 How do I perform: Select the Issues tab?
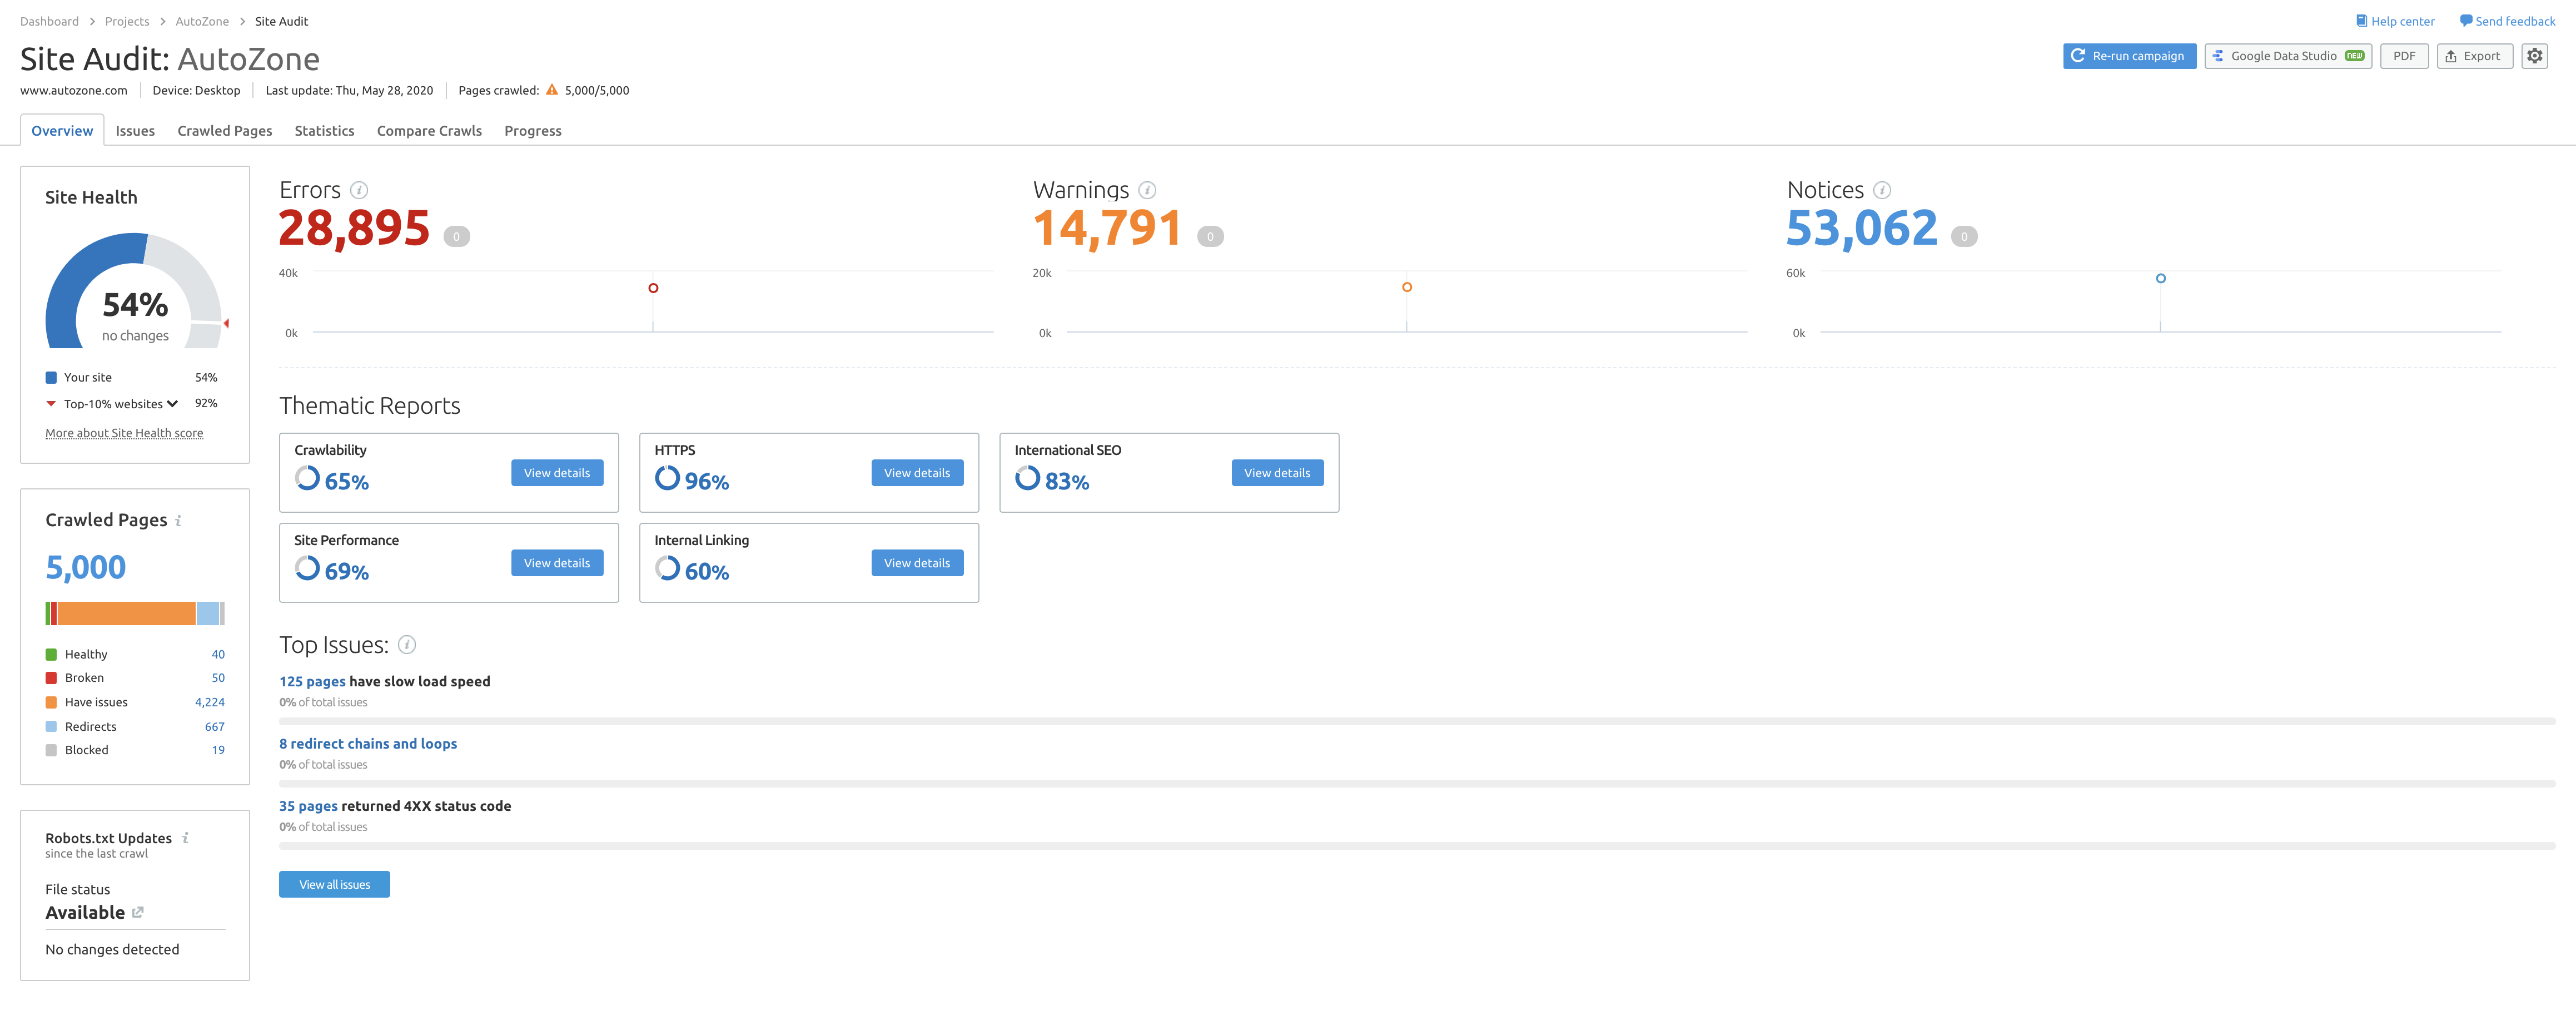(x=135, y=130)
